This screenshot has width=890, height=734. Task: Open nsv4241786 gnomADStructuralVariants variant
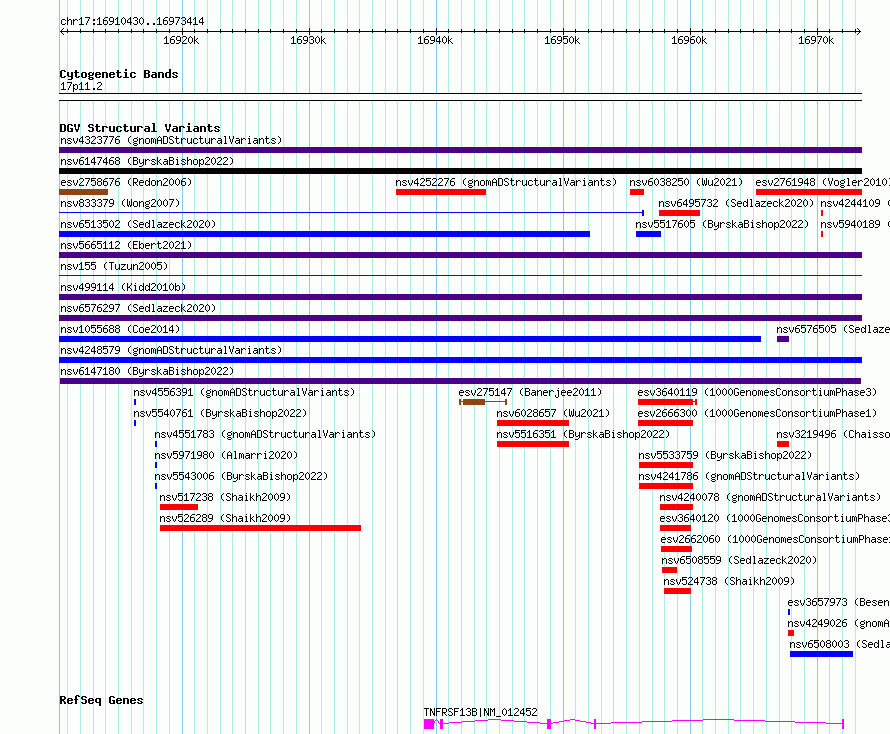tap(749, 476)
